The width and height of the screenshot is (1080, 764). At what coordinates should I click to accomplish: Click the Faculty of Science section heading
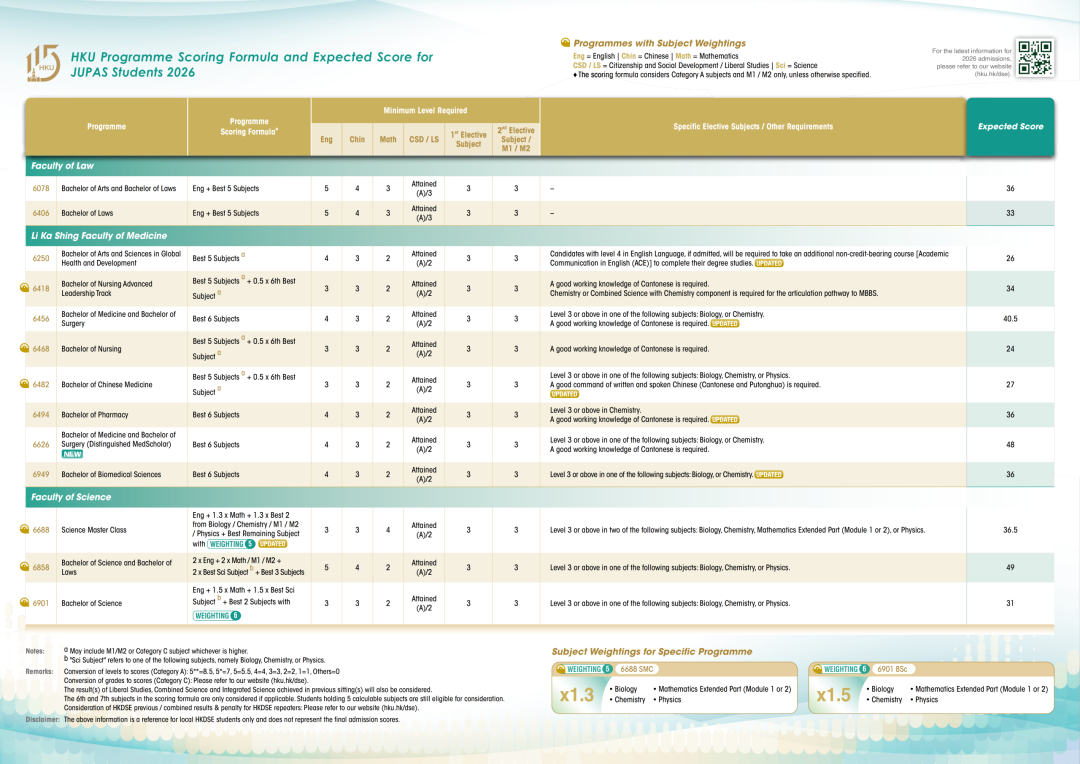70,497
